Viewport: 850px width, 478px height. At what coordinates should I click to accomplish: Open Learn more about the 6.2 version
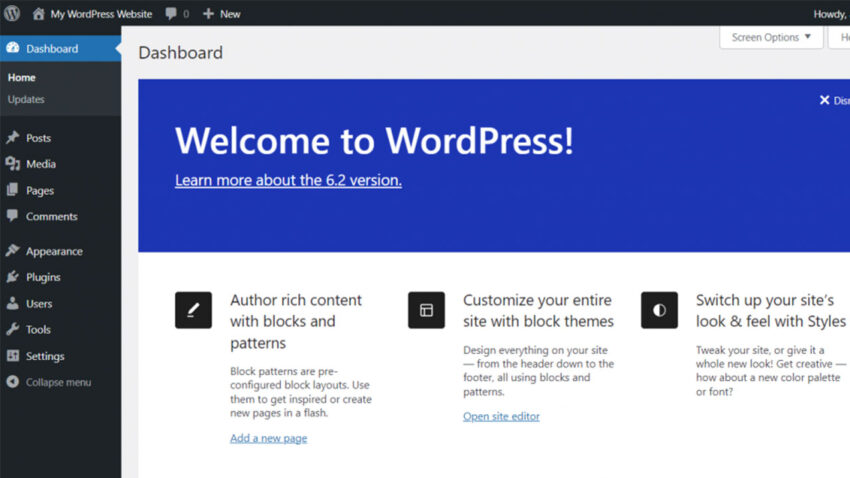pyautogui.click(x=288, y=180)
